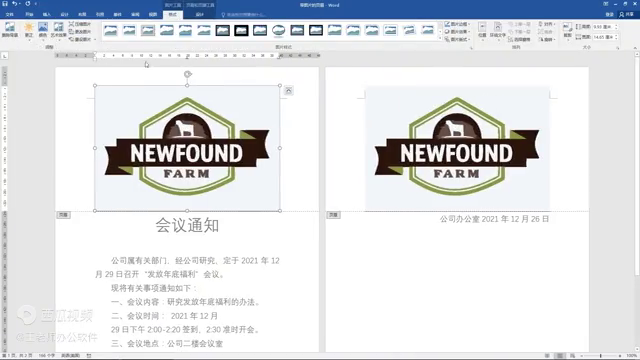The width and height of the screenshot is (640, 360).
Task: Open Header & Footer Tools Design (设计) tab
Action: coord(200,15)
